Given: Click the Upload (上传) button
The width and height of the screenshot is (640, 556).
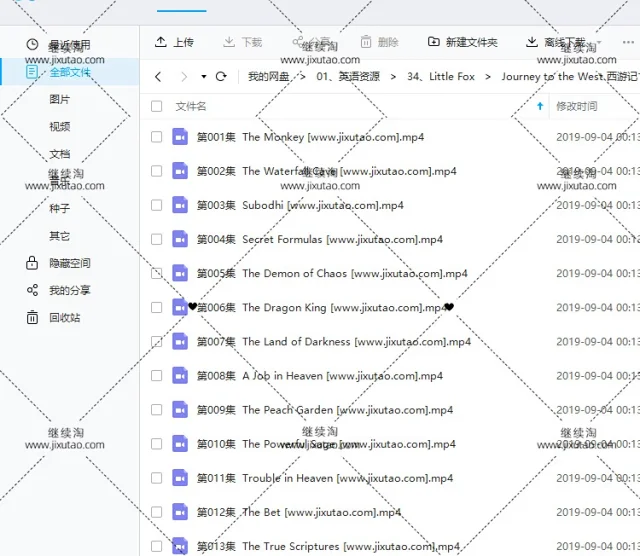Looking at the screenshot, I should coord(174,42).
